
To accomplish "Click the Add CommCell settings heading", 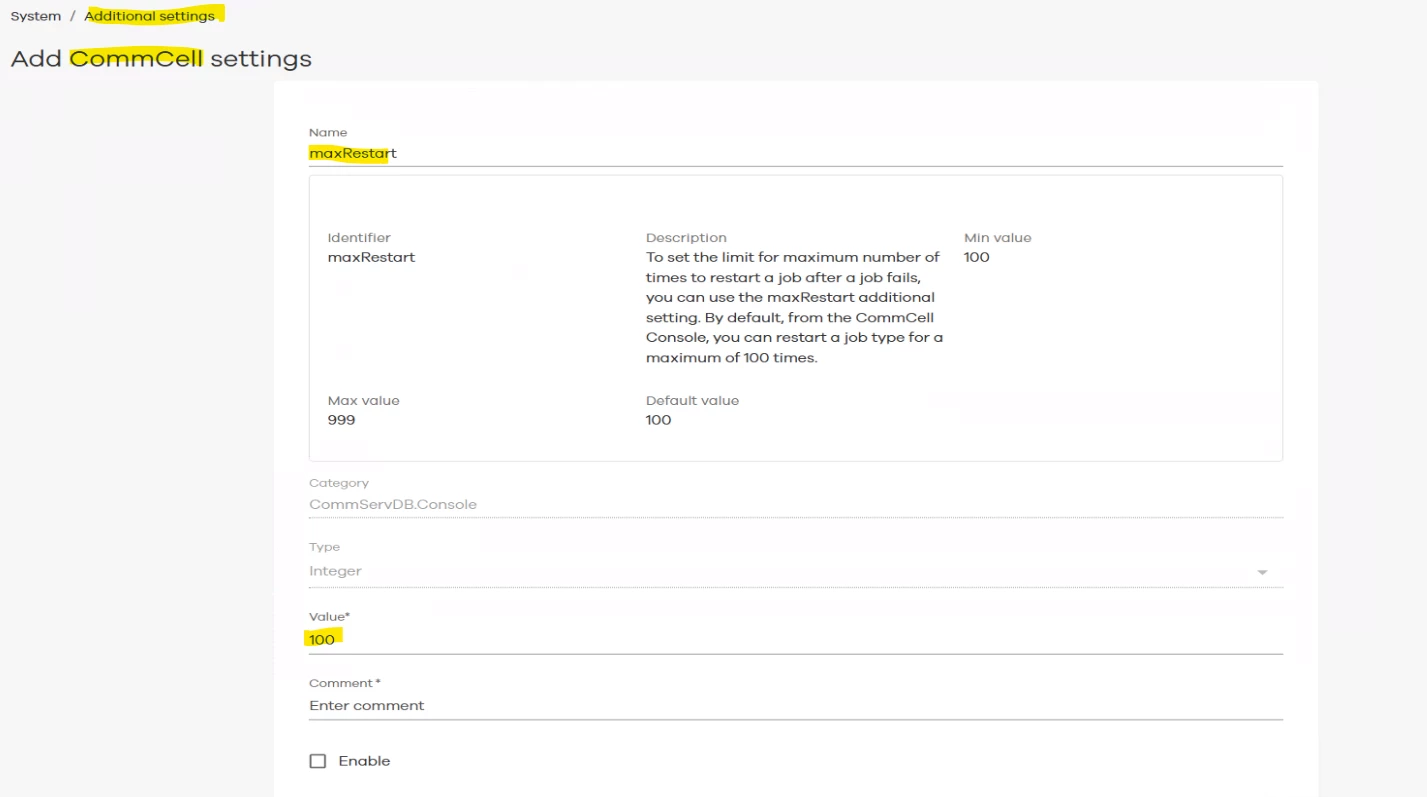I will 161,59.
